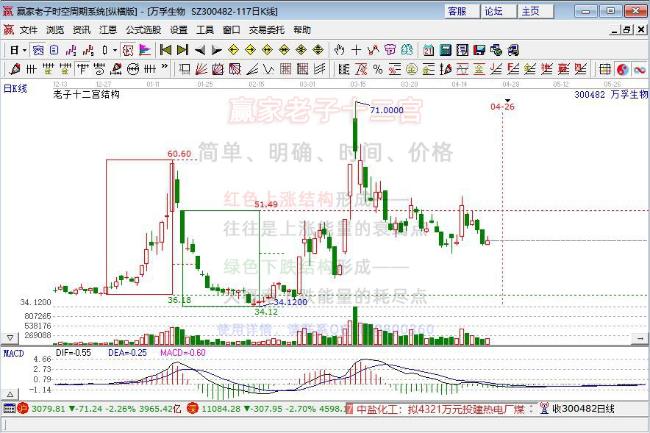Click the first yellow diamond left-arrow icon
Image resolution: width=650 pixels, height=433 pixels.
point(233,50)
